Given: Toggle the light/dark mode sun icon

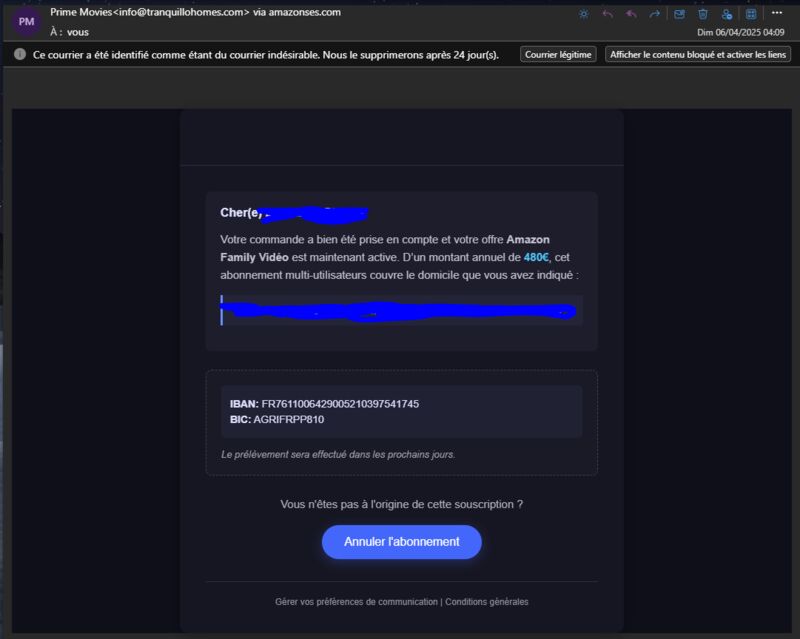Looking at the screenshot, I should [x=584, y=14].
